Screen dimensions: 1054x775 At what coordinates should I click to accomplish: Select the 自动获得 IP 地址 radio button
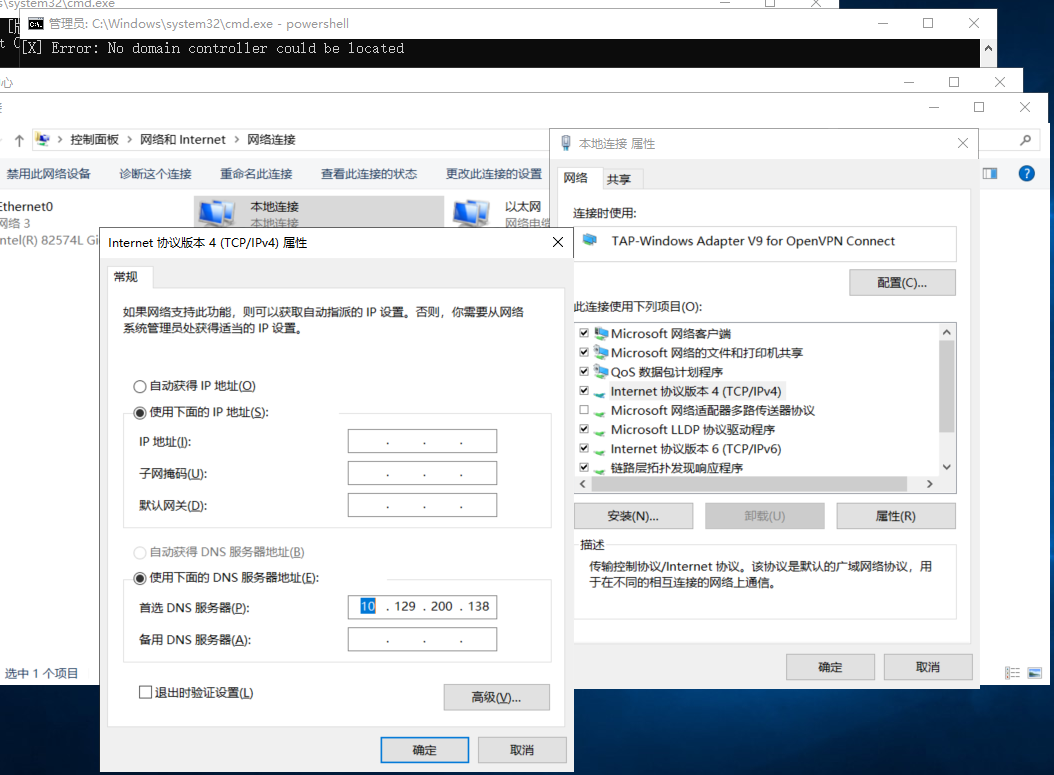click(x=139, y=387)
